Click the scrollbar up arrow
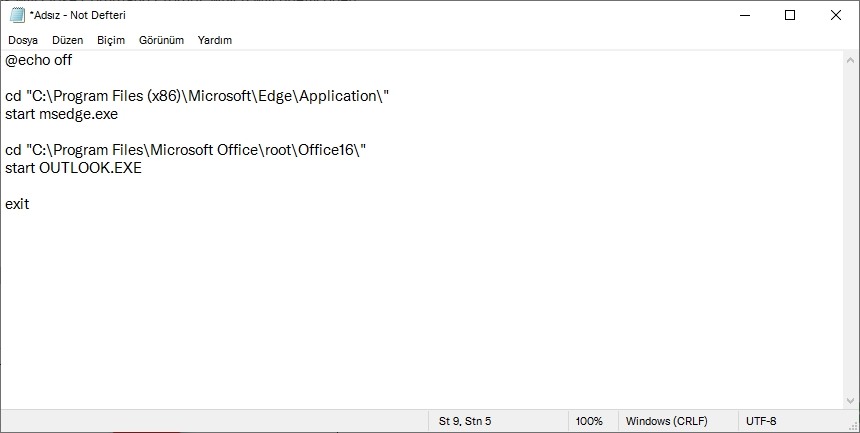The width and height of the screenshot is (860, 433). (x=851, y=60)
